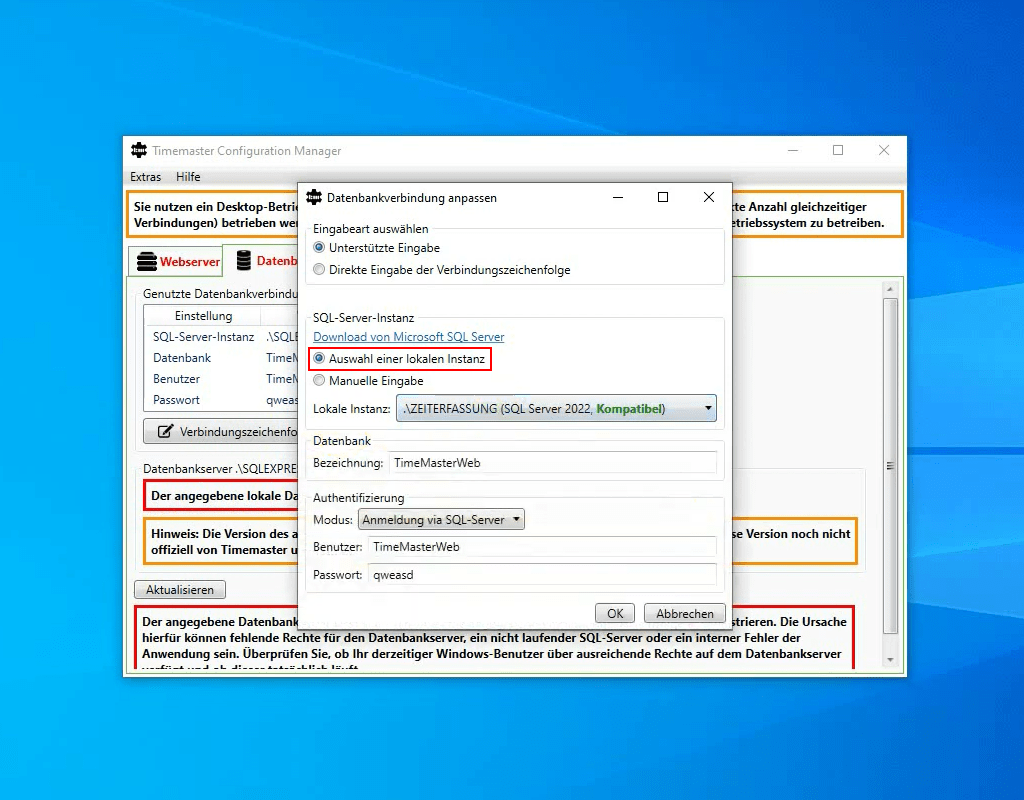Select the Unterstützte Eingabe radio button
This screenshot has width=1024, height=800.
tap(320, 248)
